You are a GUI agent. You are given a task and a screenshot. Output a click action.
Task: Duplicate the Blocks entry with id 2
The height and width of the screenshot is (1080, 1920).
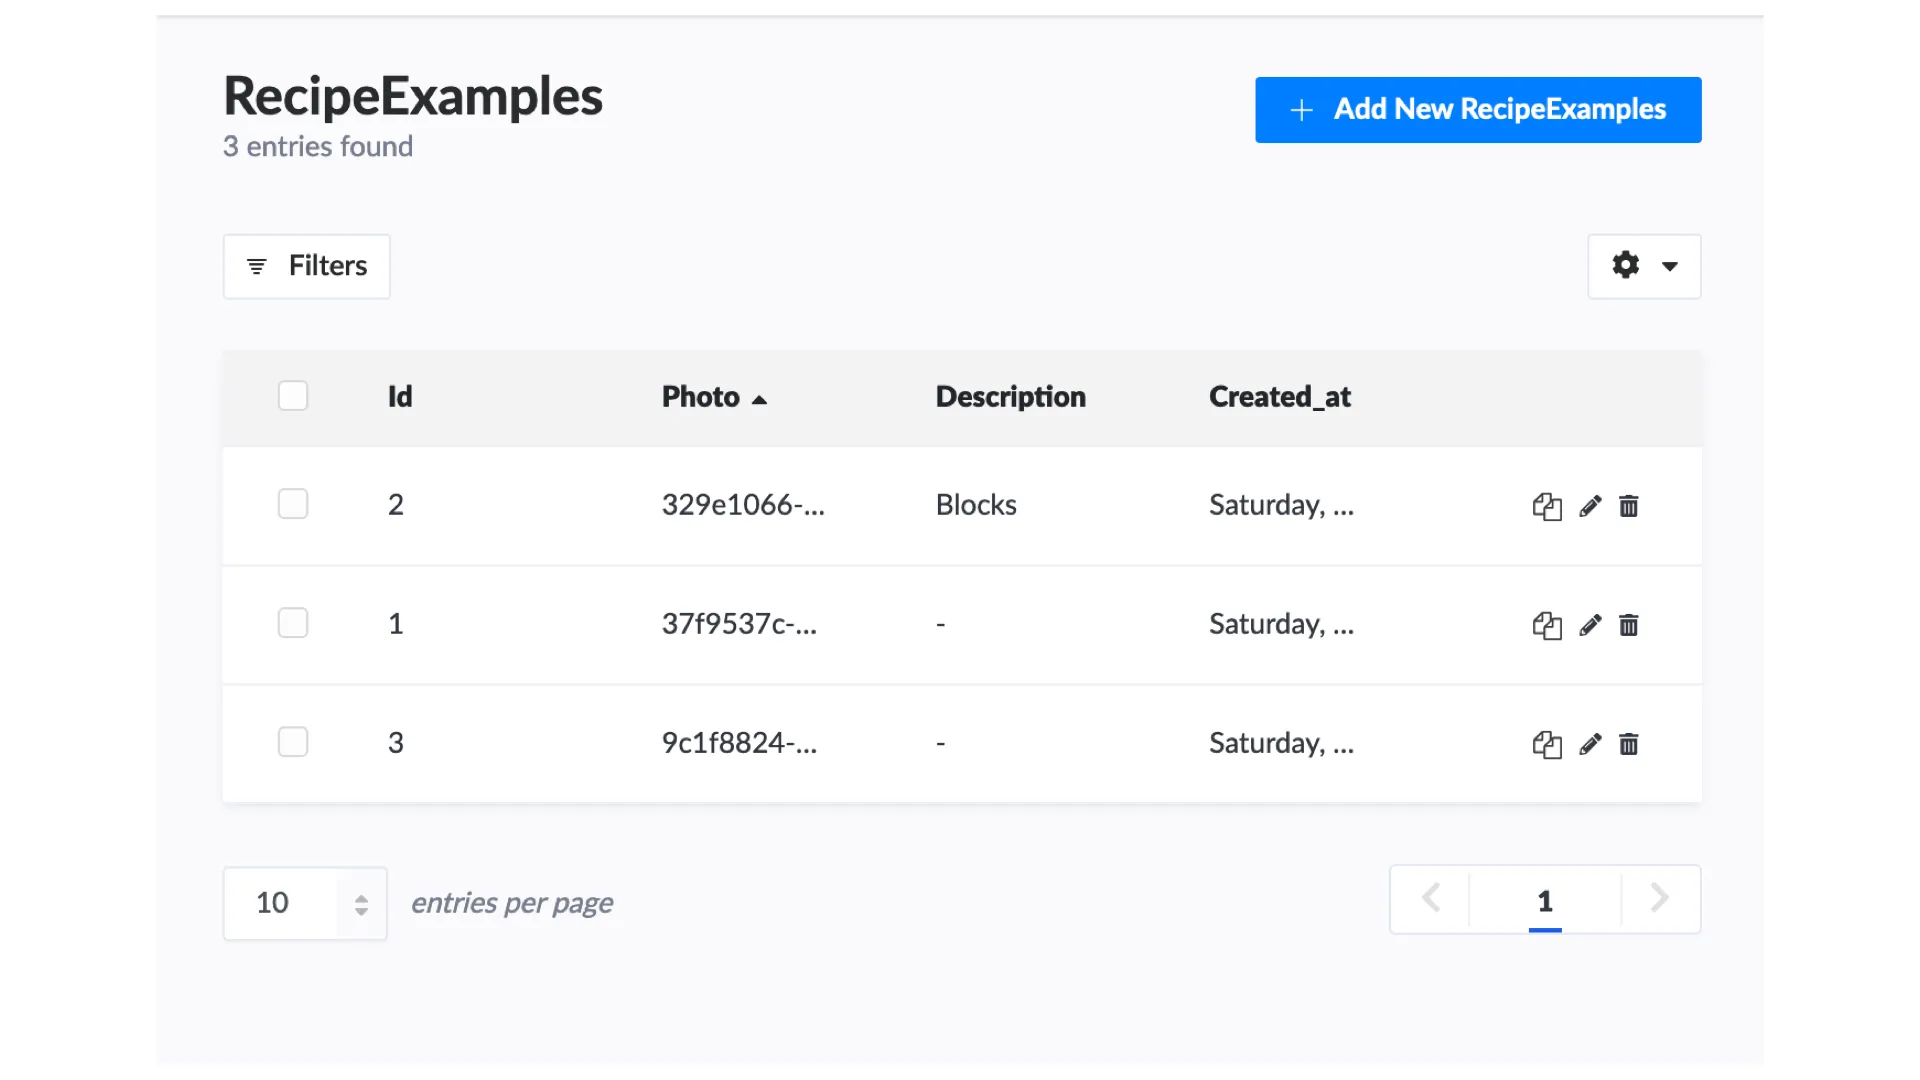pos(1546,506)
